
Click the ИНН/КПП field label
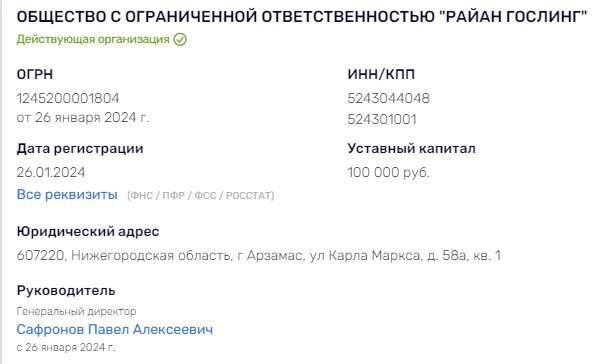click(381, 74)
